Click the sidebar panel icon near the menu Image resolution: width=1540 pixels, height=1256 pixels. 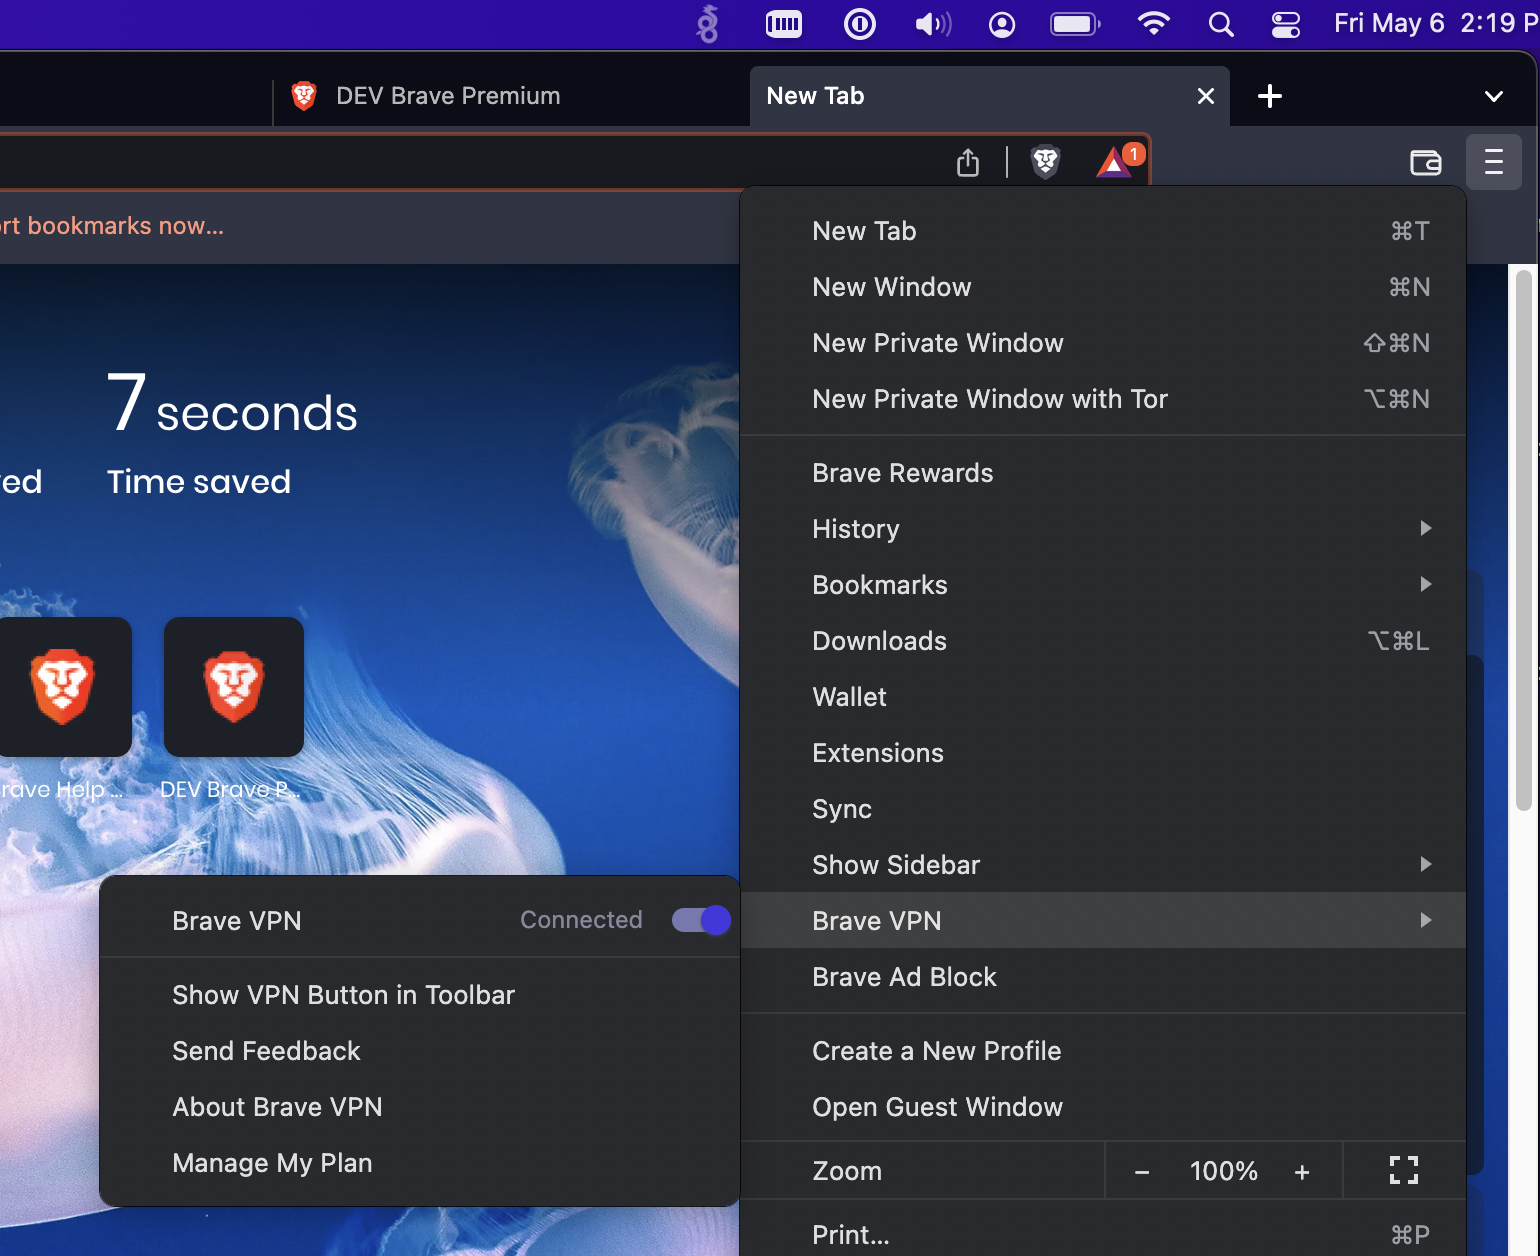[1426, 161]
